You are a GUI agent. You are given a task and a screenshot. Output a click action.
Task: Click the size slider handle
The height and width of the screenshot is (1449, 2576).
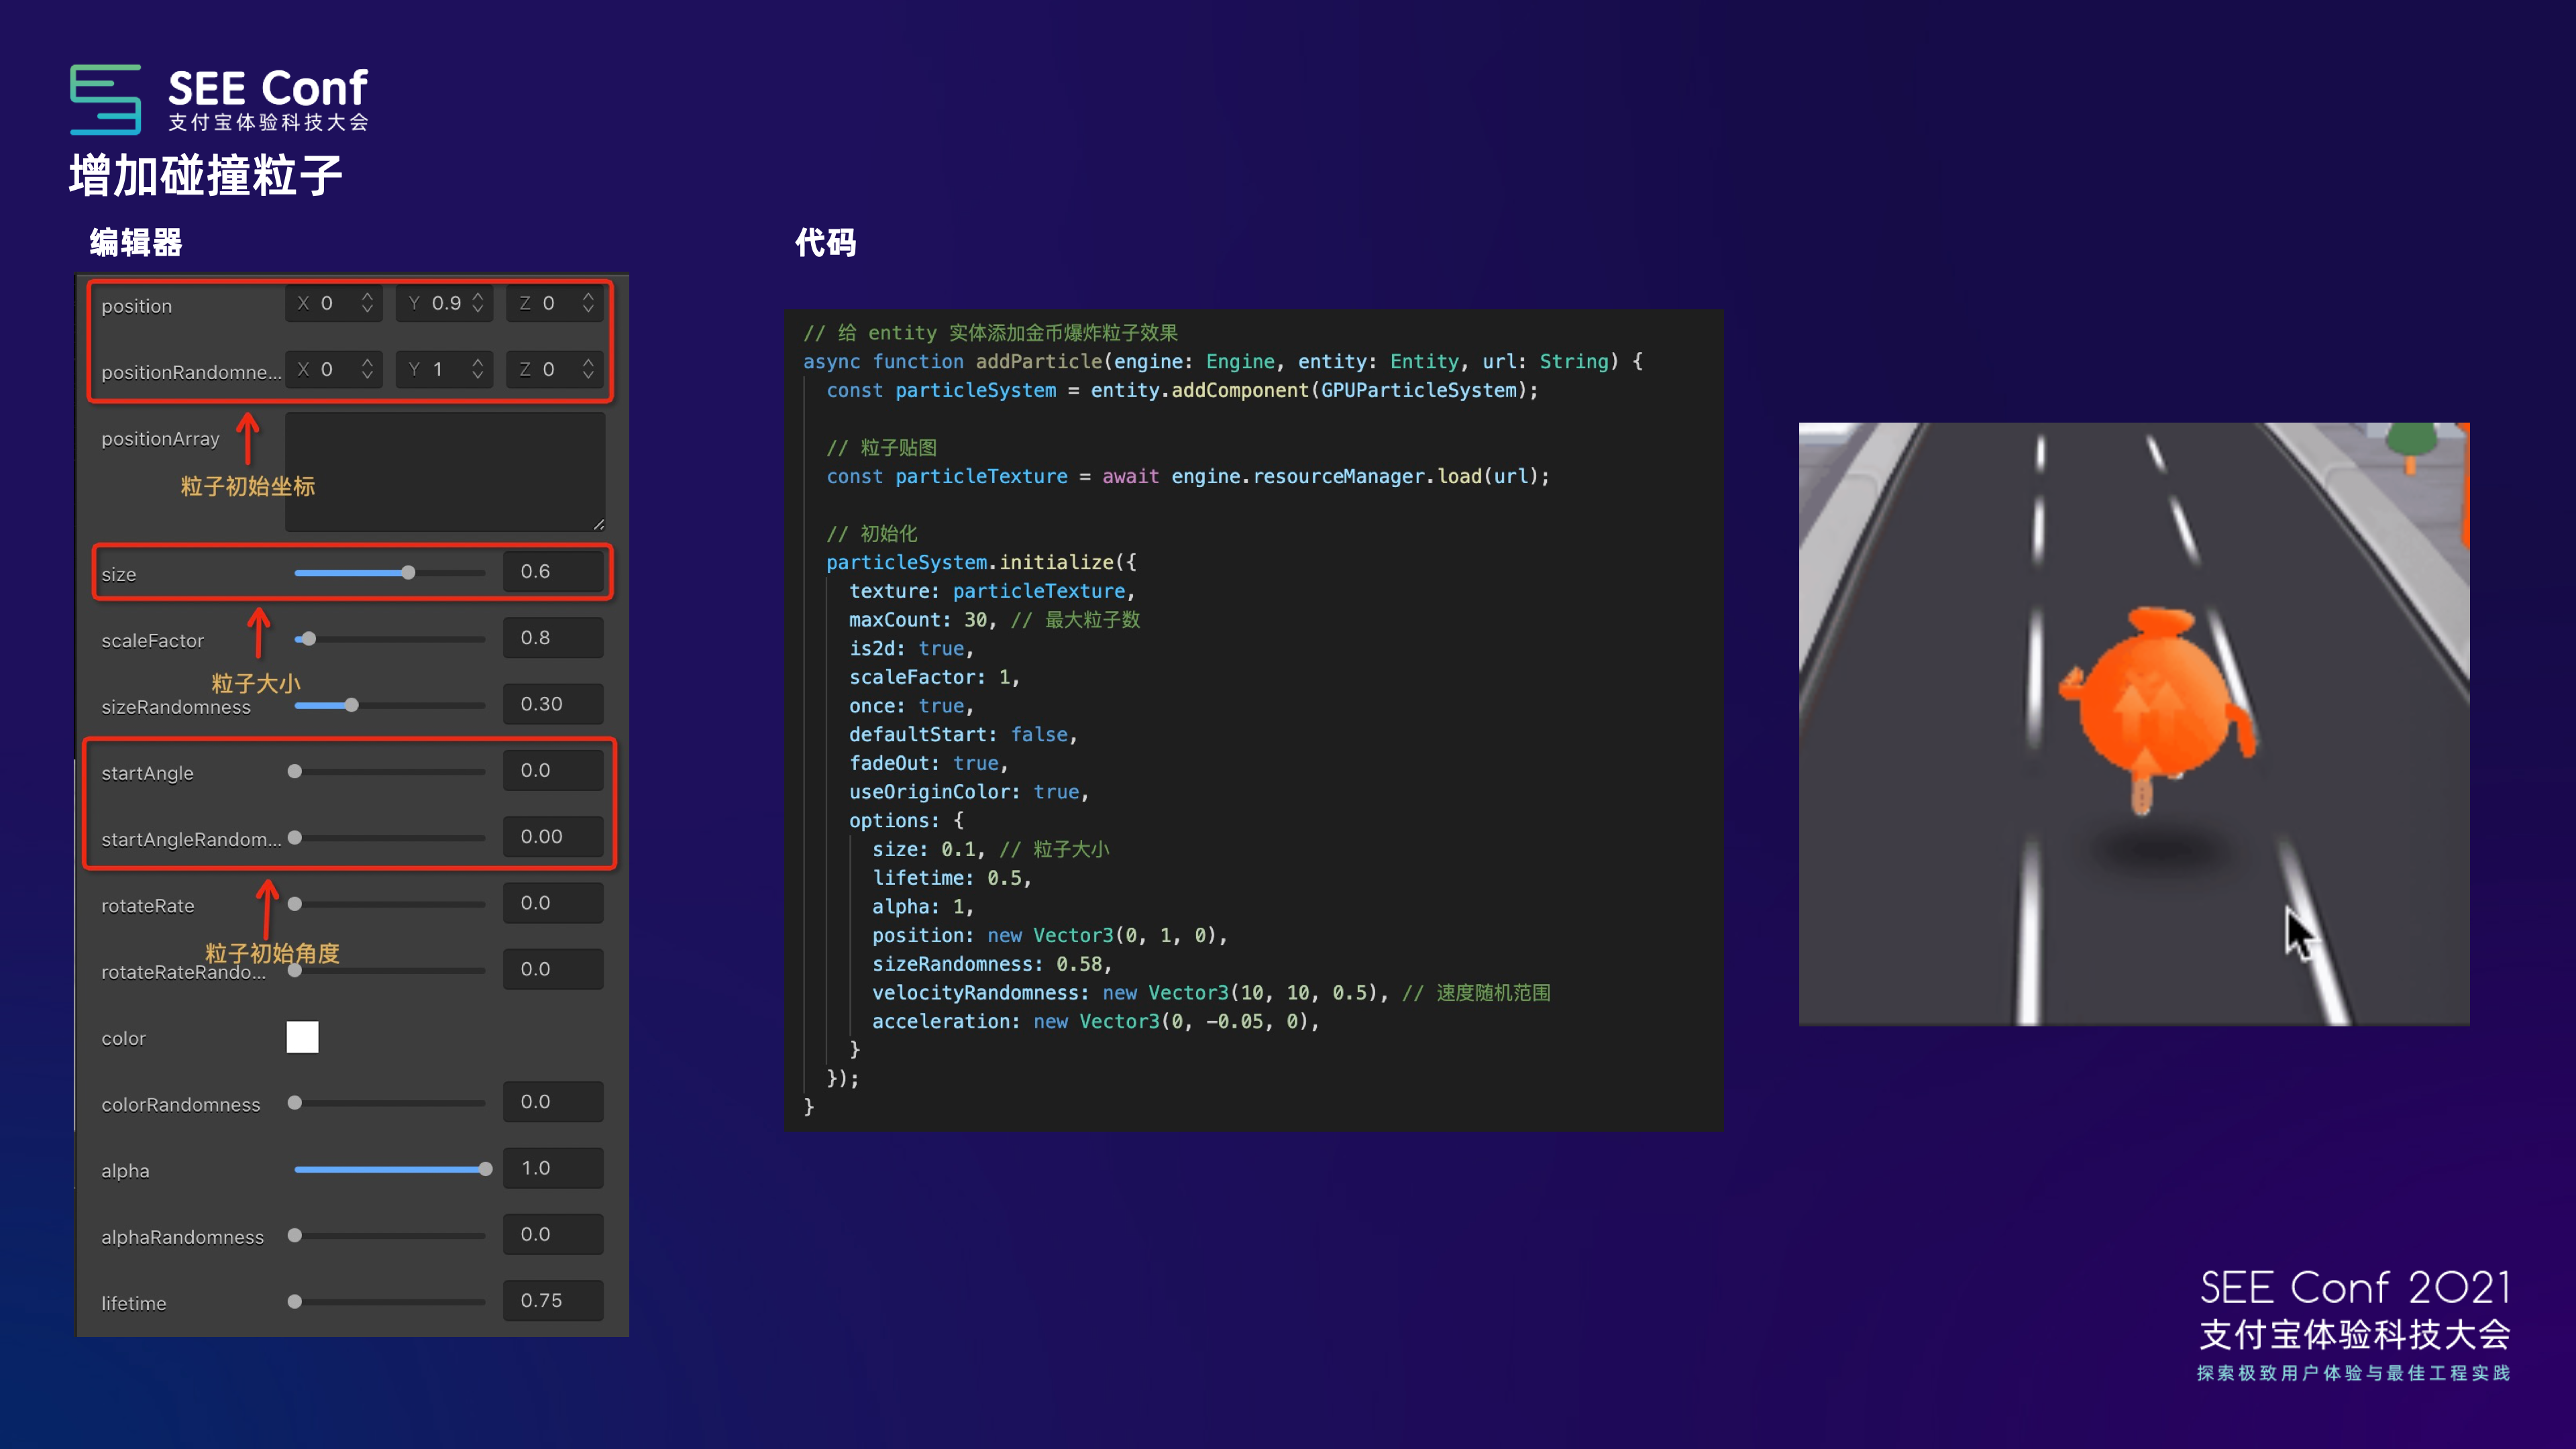408,573
